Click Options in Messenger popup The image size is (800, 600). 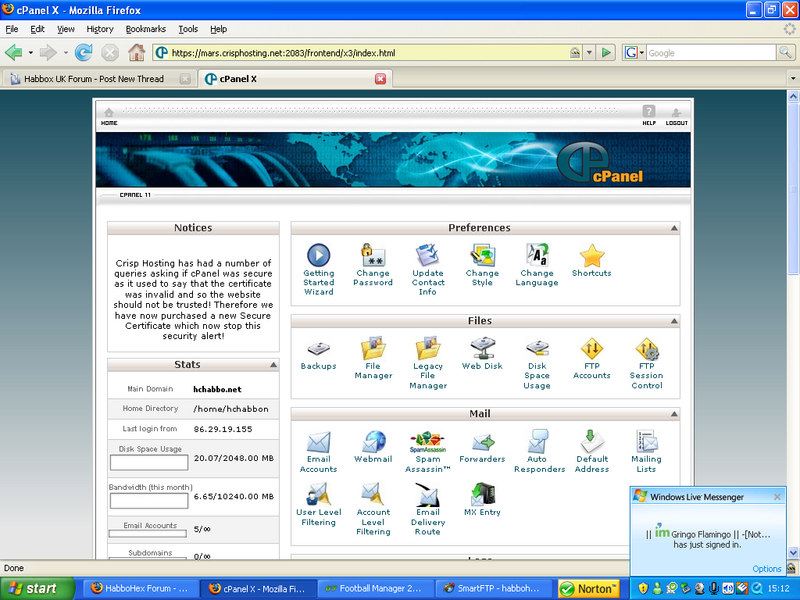pyautogui.click(x=766, y=568)
